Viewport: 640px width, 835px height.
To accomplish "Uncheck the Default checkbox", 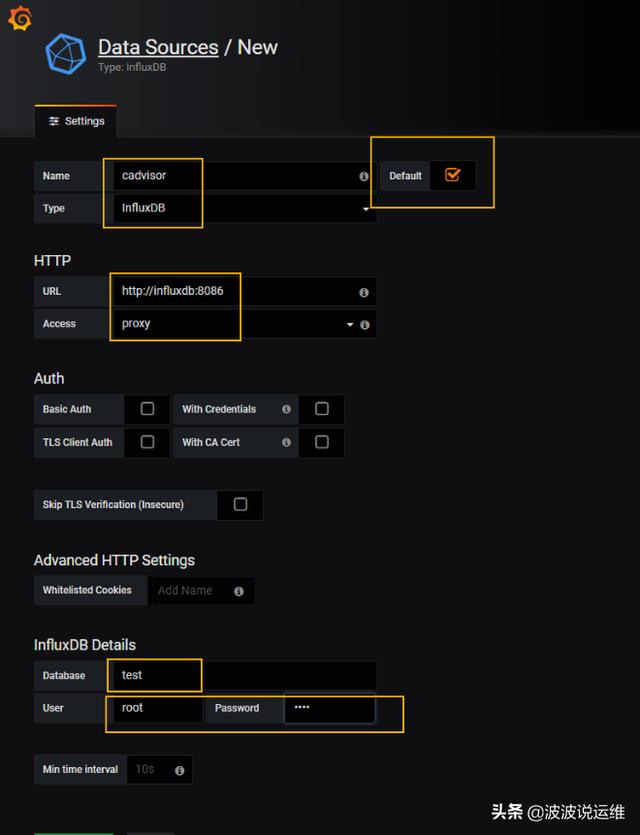I will point(452,175).
